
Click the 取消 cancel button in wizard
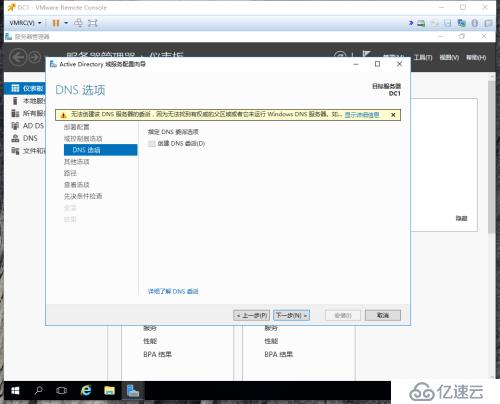[383, 315]
